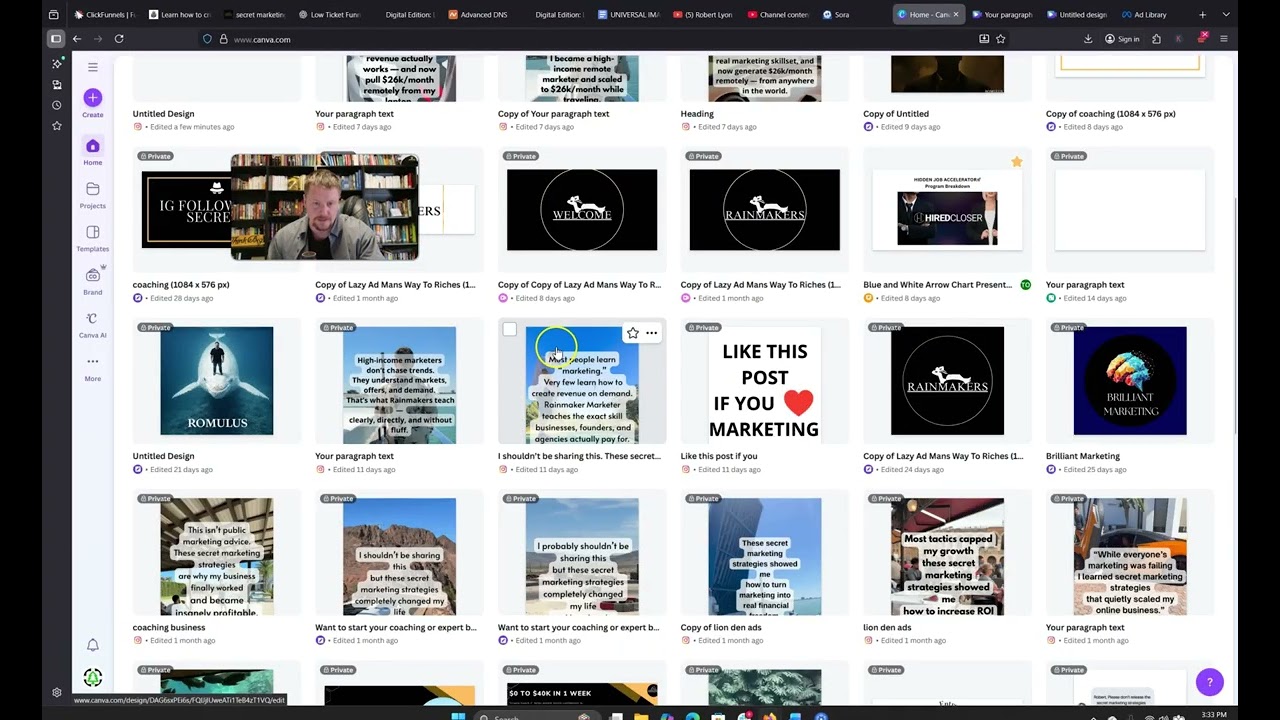Click 'Edited a few minutes ago' text
The image size is (1280, 720).
192,127
